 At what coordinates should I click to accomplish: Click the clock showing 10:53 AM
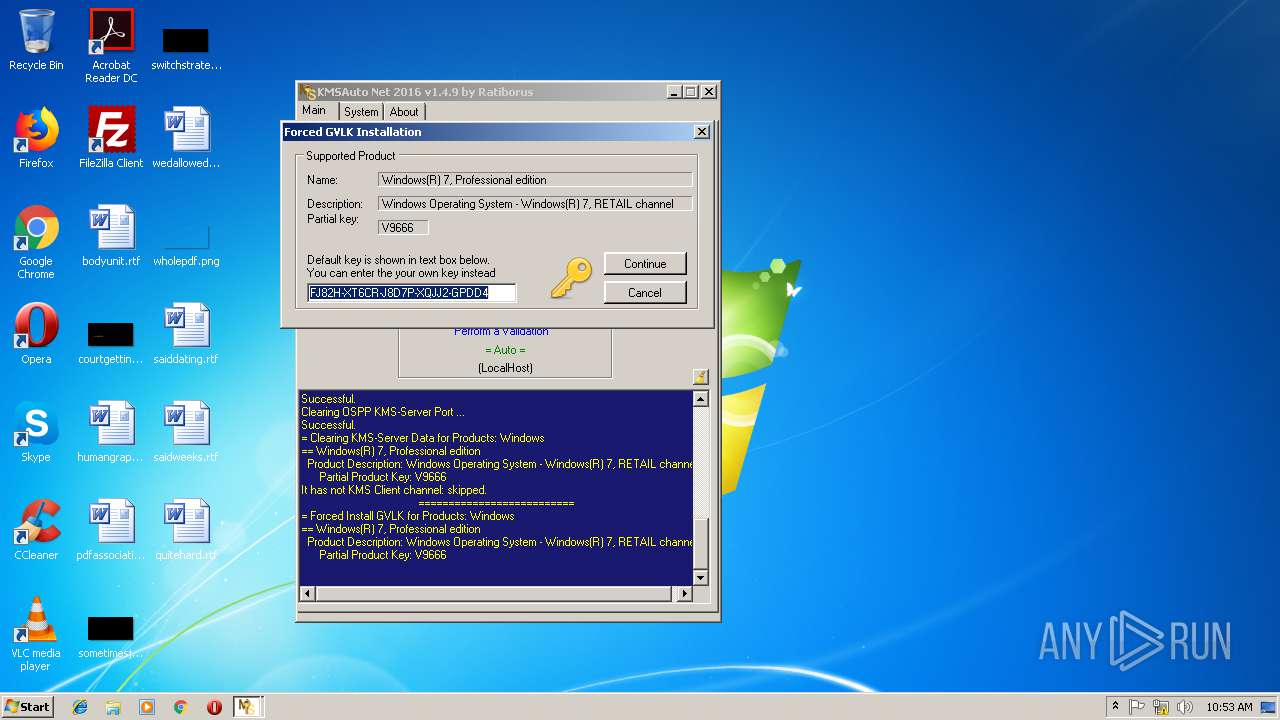click(x=1229, y=707)
